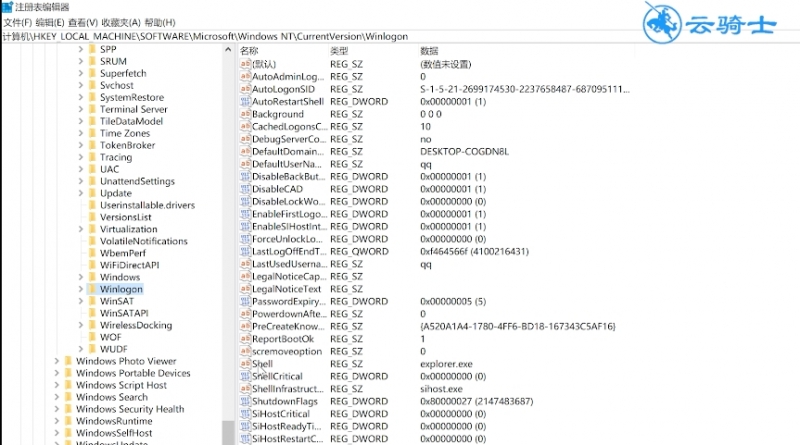The width and height of the screenshot is (800, 445).
Task: Click the DWORD icon of DisableCAD
Action: 245,189
